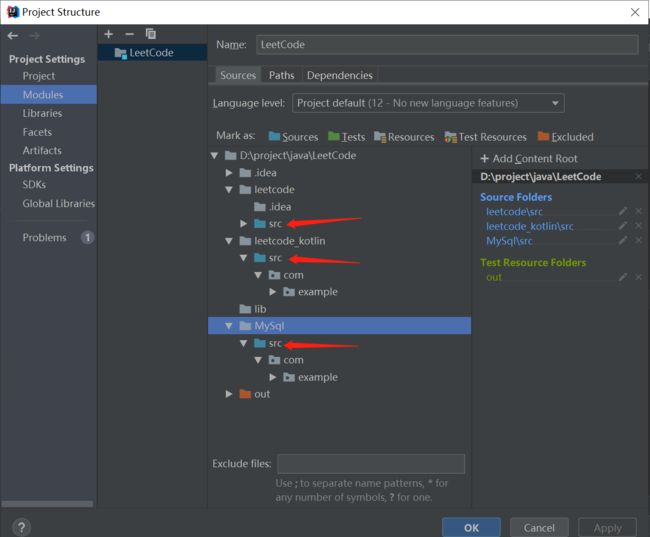Viewport: 650px width, 537px height.
Task: Remove the D:\project\java\LeetCode content root
Action: pyautogui.click(x=639, y=177)
